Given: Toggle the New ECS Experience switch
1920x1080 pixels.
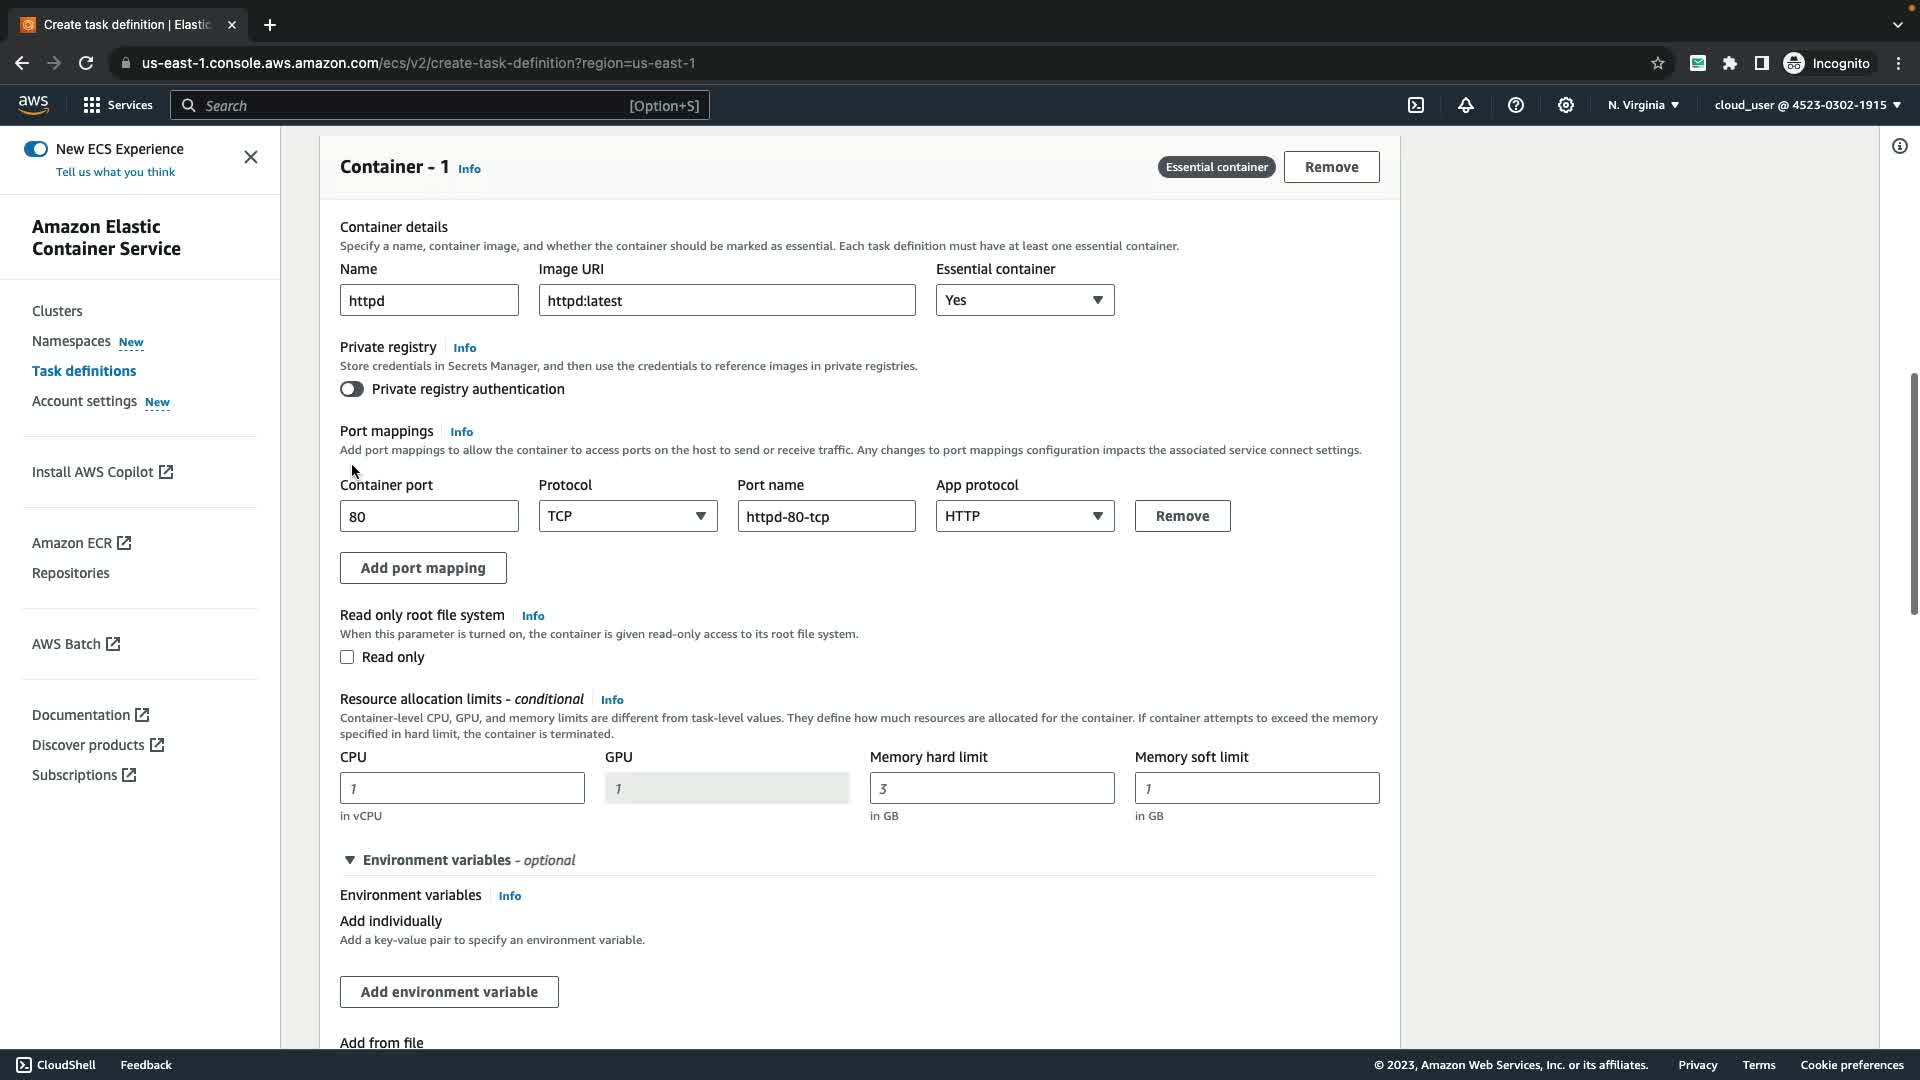Looking at the screenshot, I should [36, 149].
